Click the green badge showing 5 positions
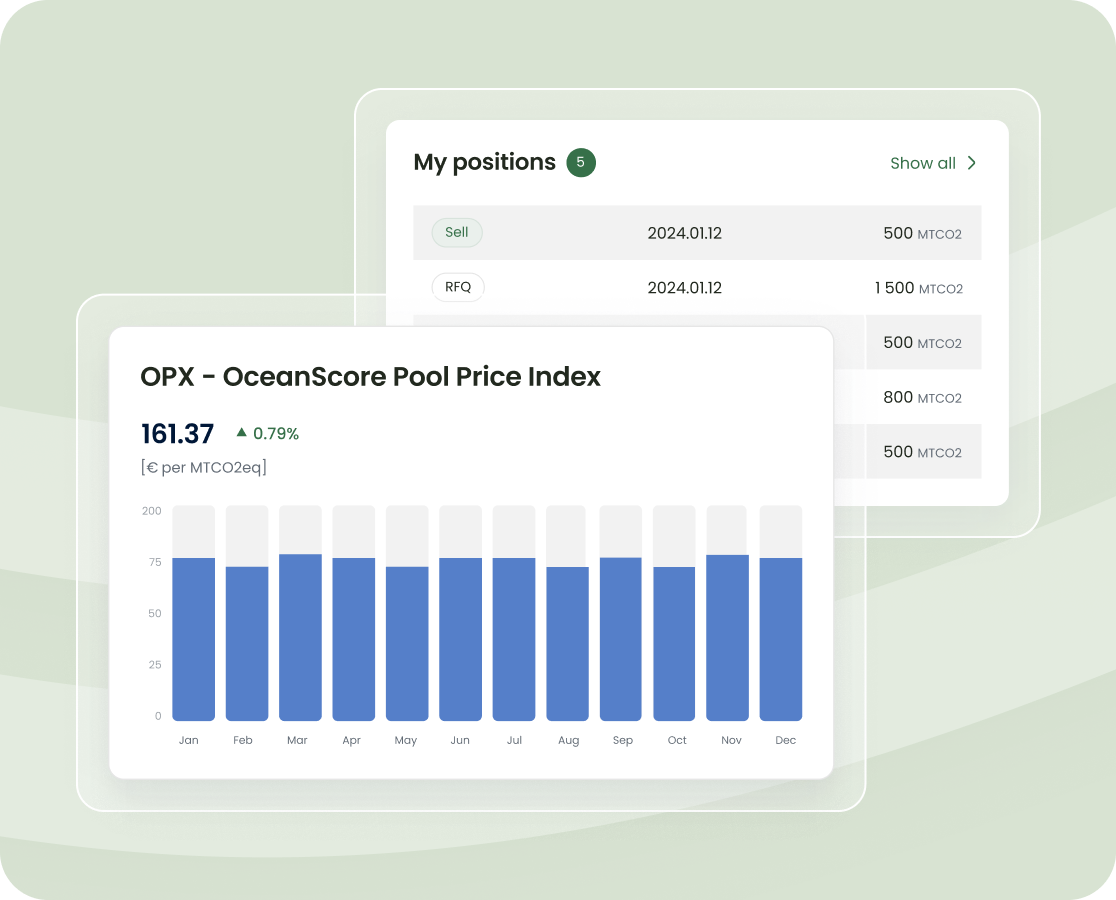1116x900 pixels. pyautogui.click(x=581, y=162)
